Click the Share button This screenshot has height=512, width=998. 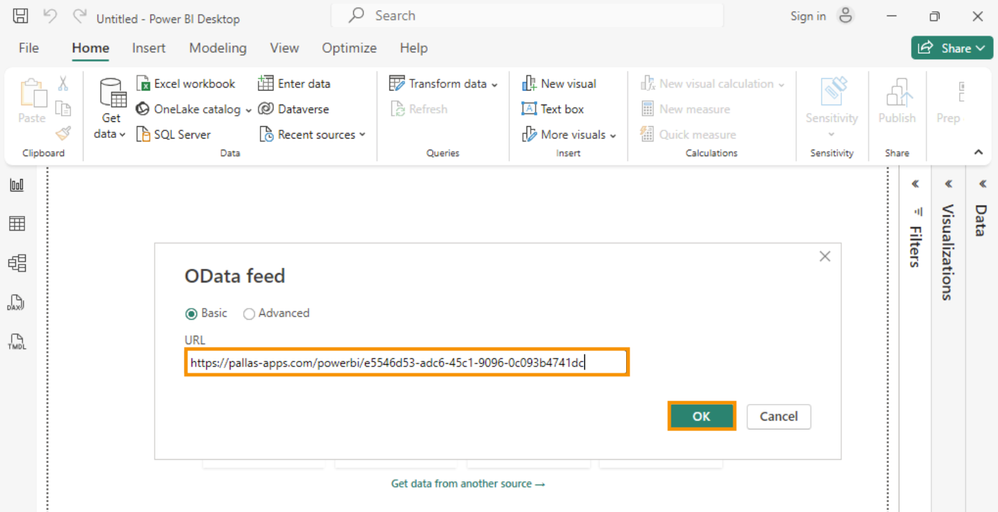pyautogui.click(x=952, y=48)
